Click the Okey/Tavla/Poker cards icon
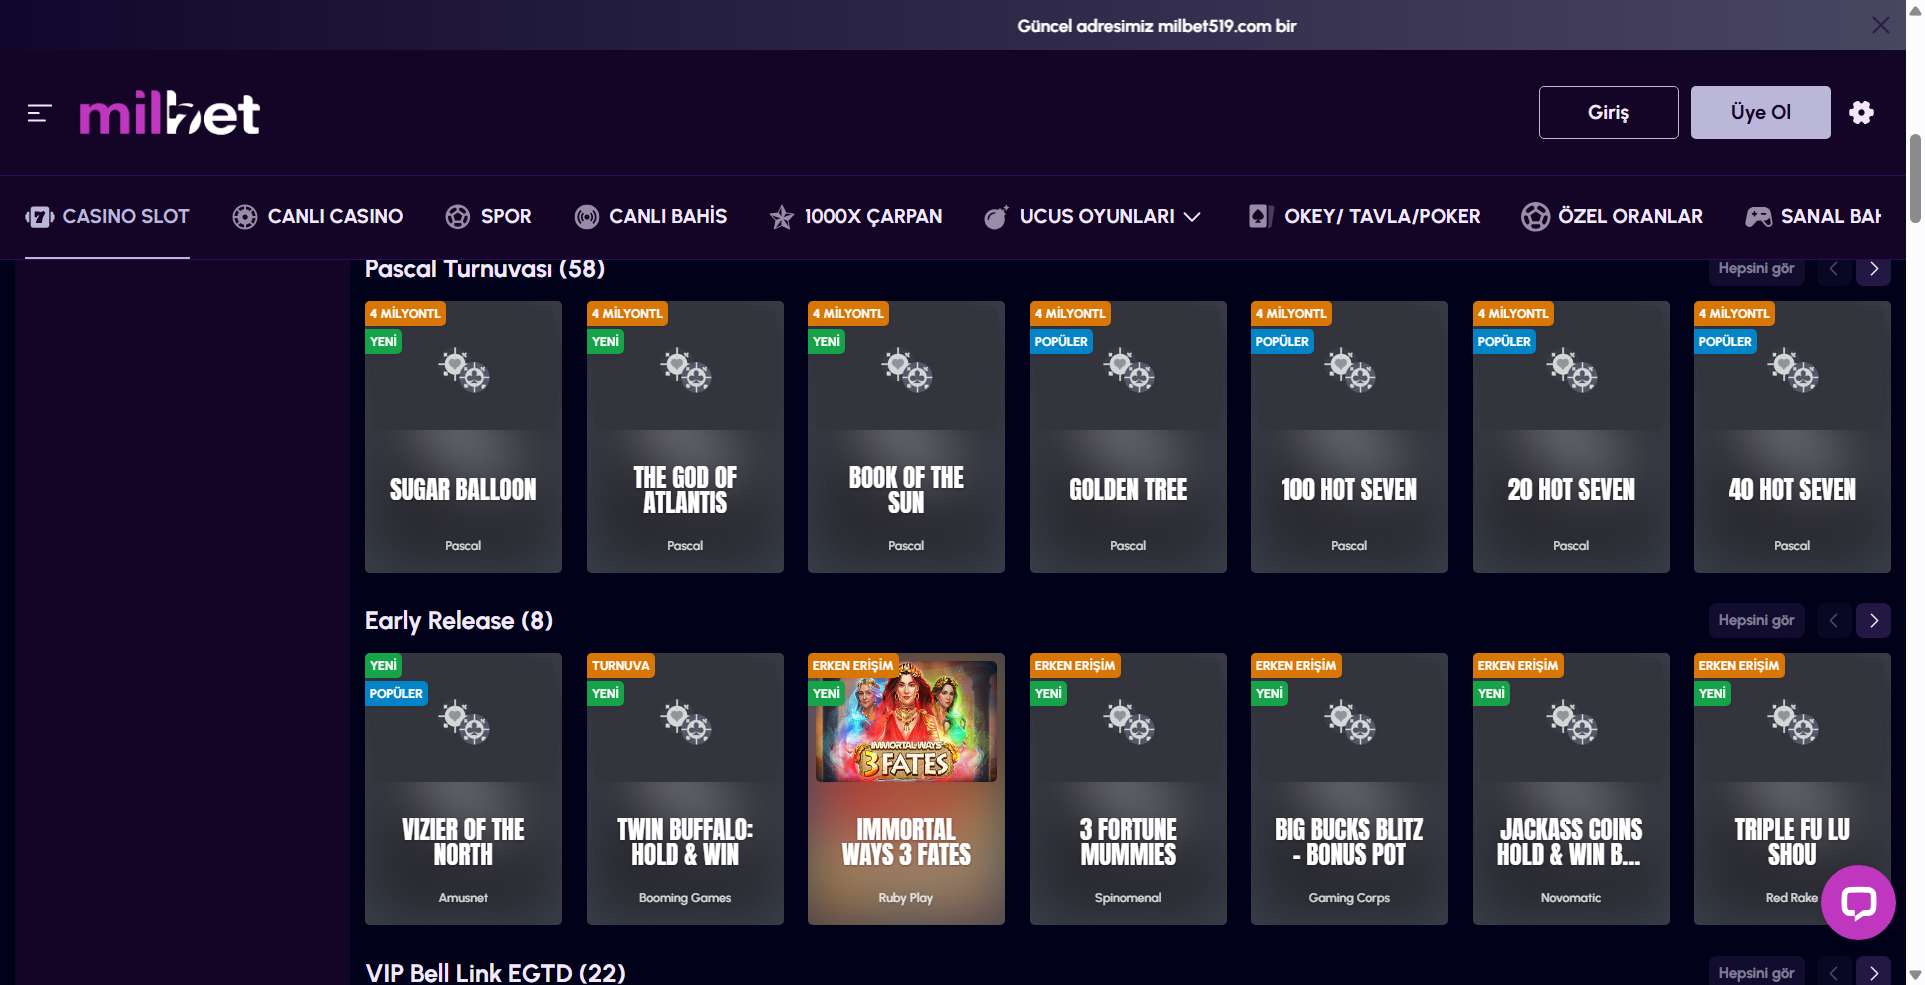Screen dimensions: 1925x985 (1260, 216)
